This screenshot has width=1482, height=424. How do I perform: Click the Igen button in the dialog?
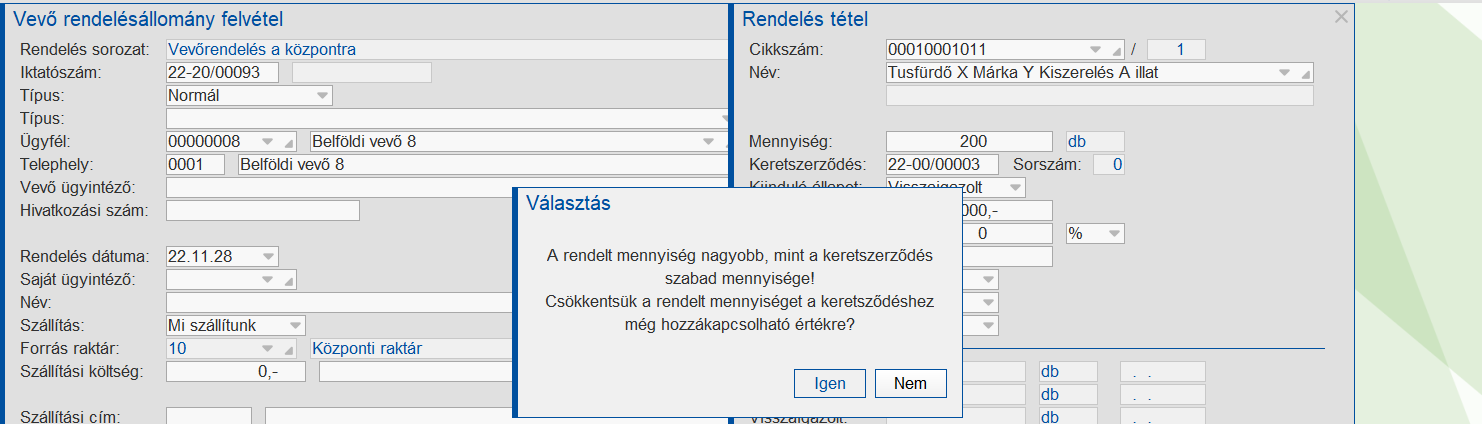click(830, 383)
